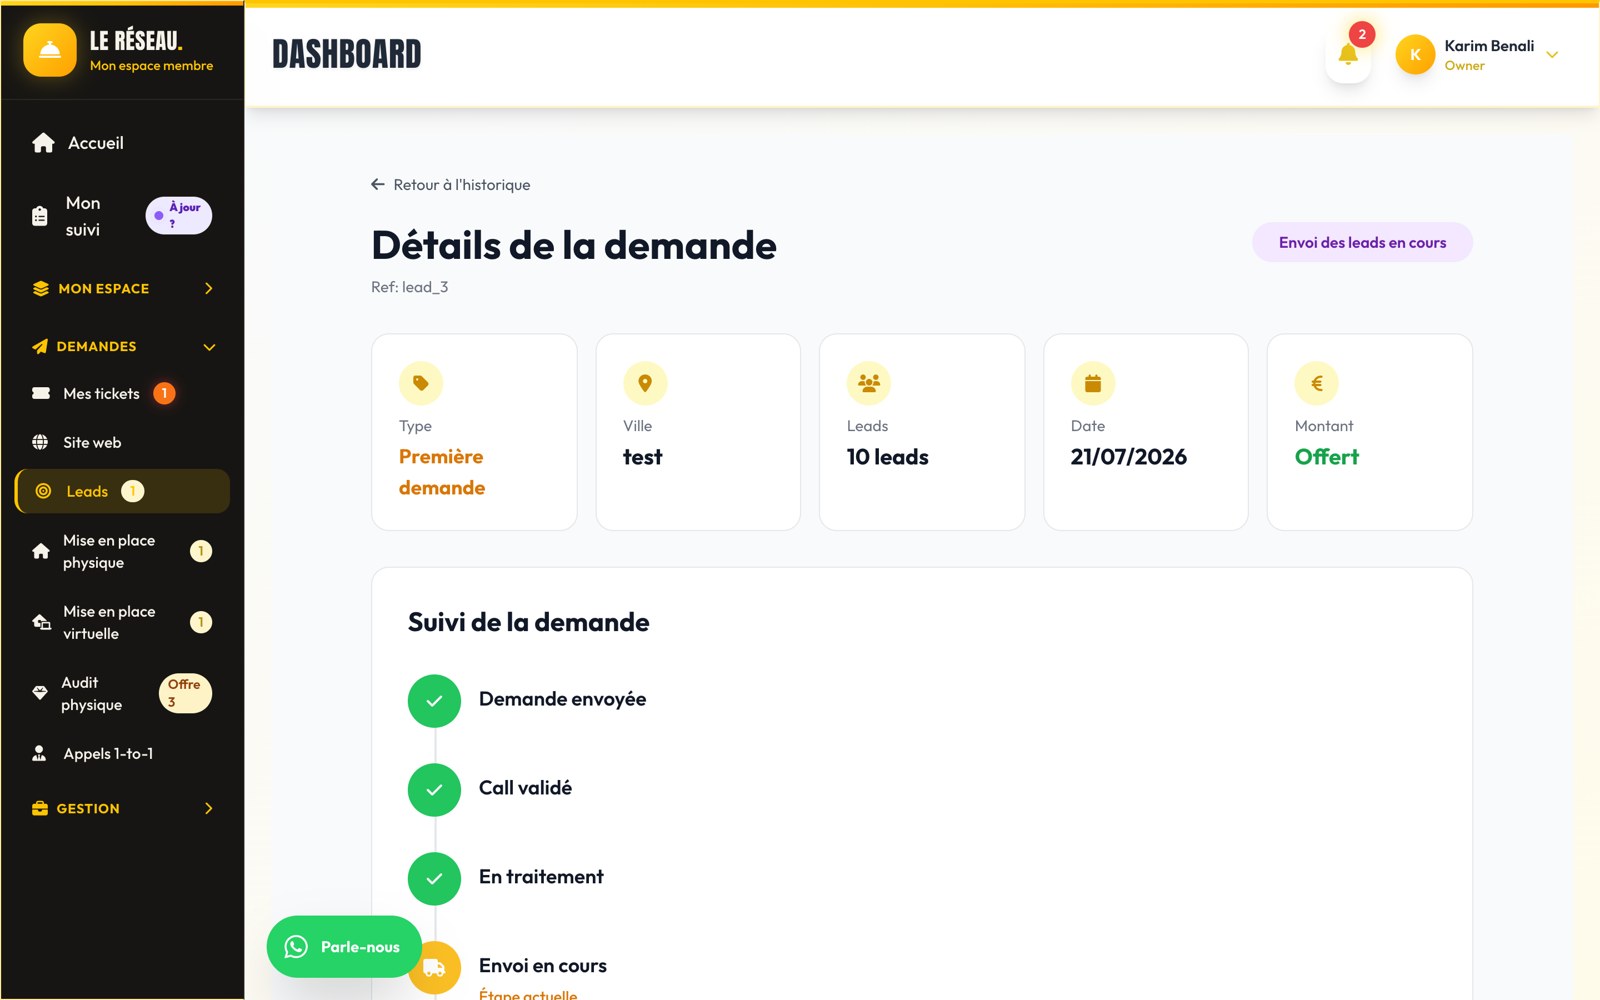Click the Date calendar icon
This screenshot has width=1600, height=1000.
coord(1093,383)
